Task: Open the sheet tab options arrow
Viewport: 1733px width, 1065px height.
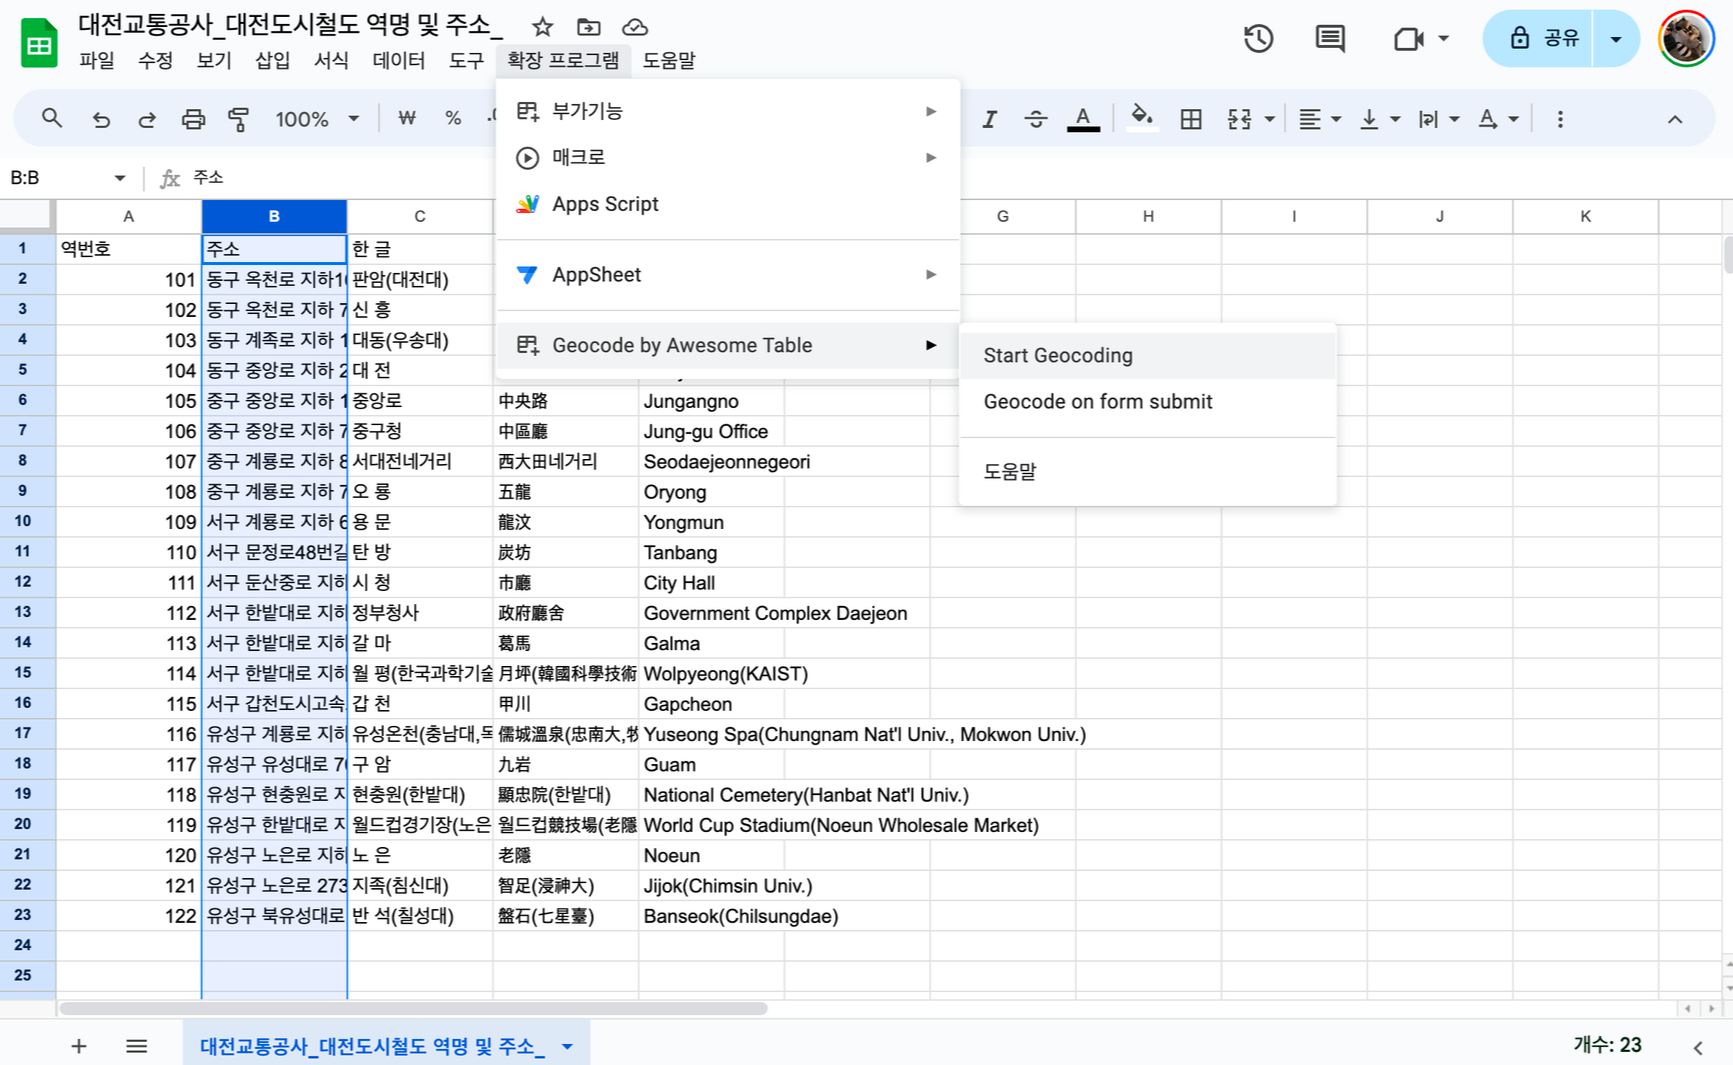Action: [x=567, y=1047]
